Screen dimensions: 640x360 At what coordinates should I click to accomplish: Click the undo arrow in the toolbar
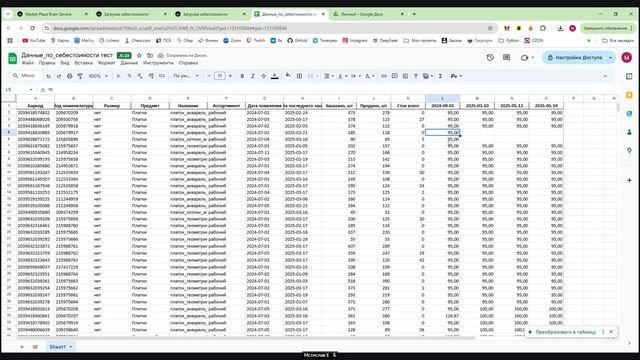click(x=49, y=76)
